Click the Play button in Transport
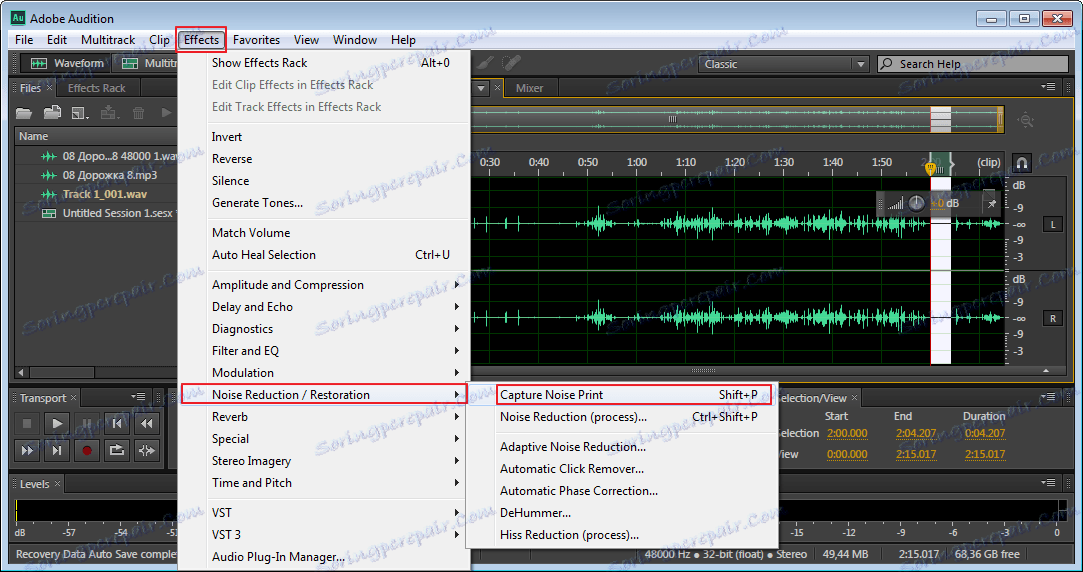 (x=57, y=423)
